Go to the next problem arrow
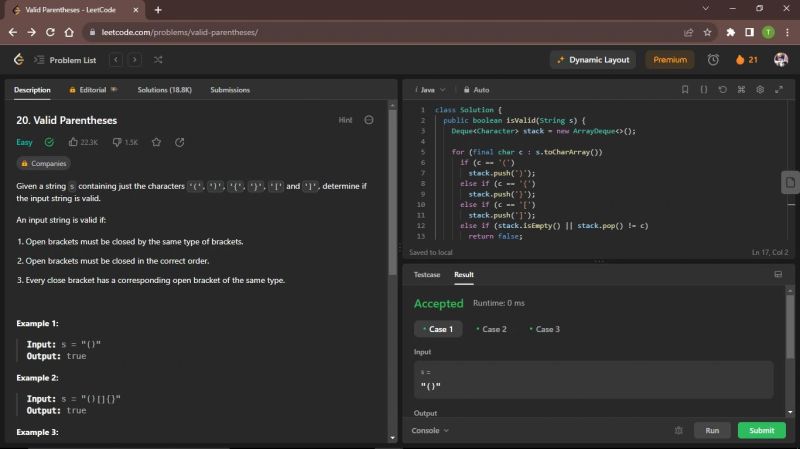800x449 pixels. coord(134,60)
